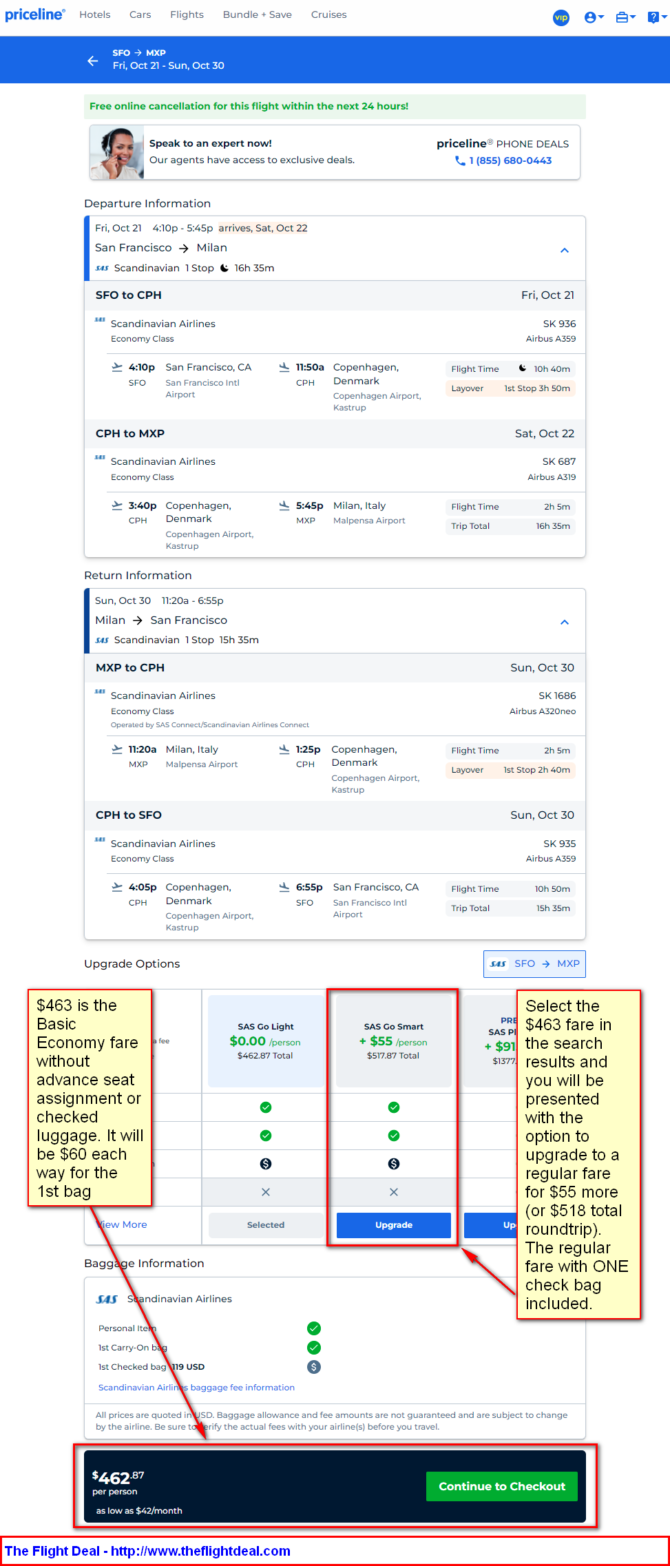670x1566 pixels.
Task: Click the VIP badge icon
Action: click(x=561, y=17)
